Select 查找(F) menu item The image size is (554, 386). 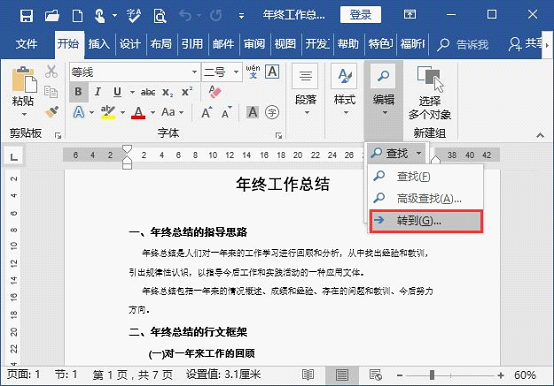(x=425, y=176)
